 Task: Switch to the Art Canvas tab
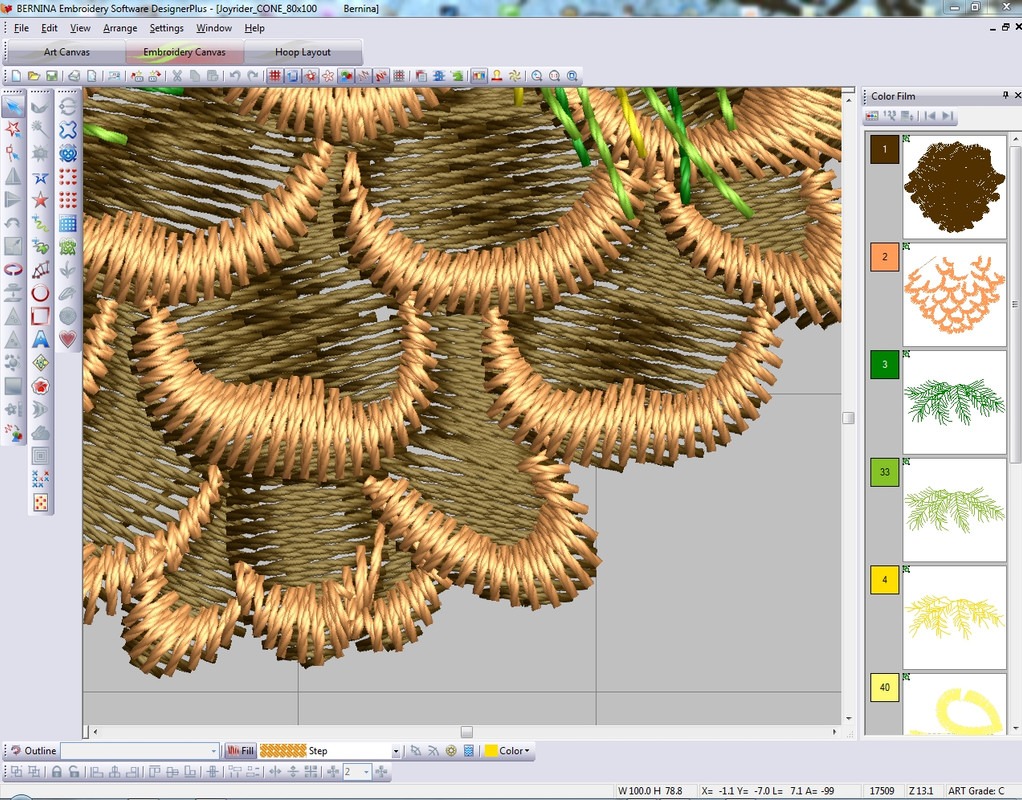(66, 52)
